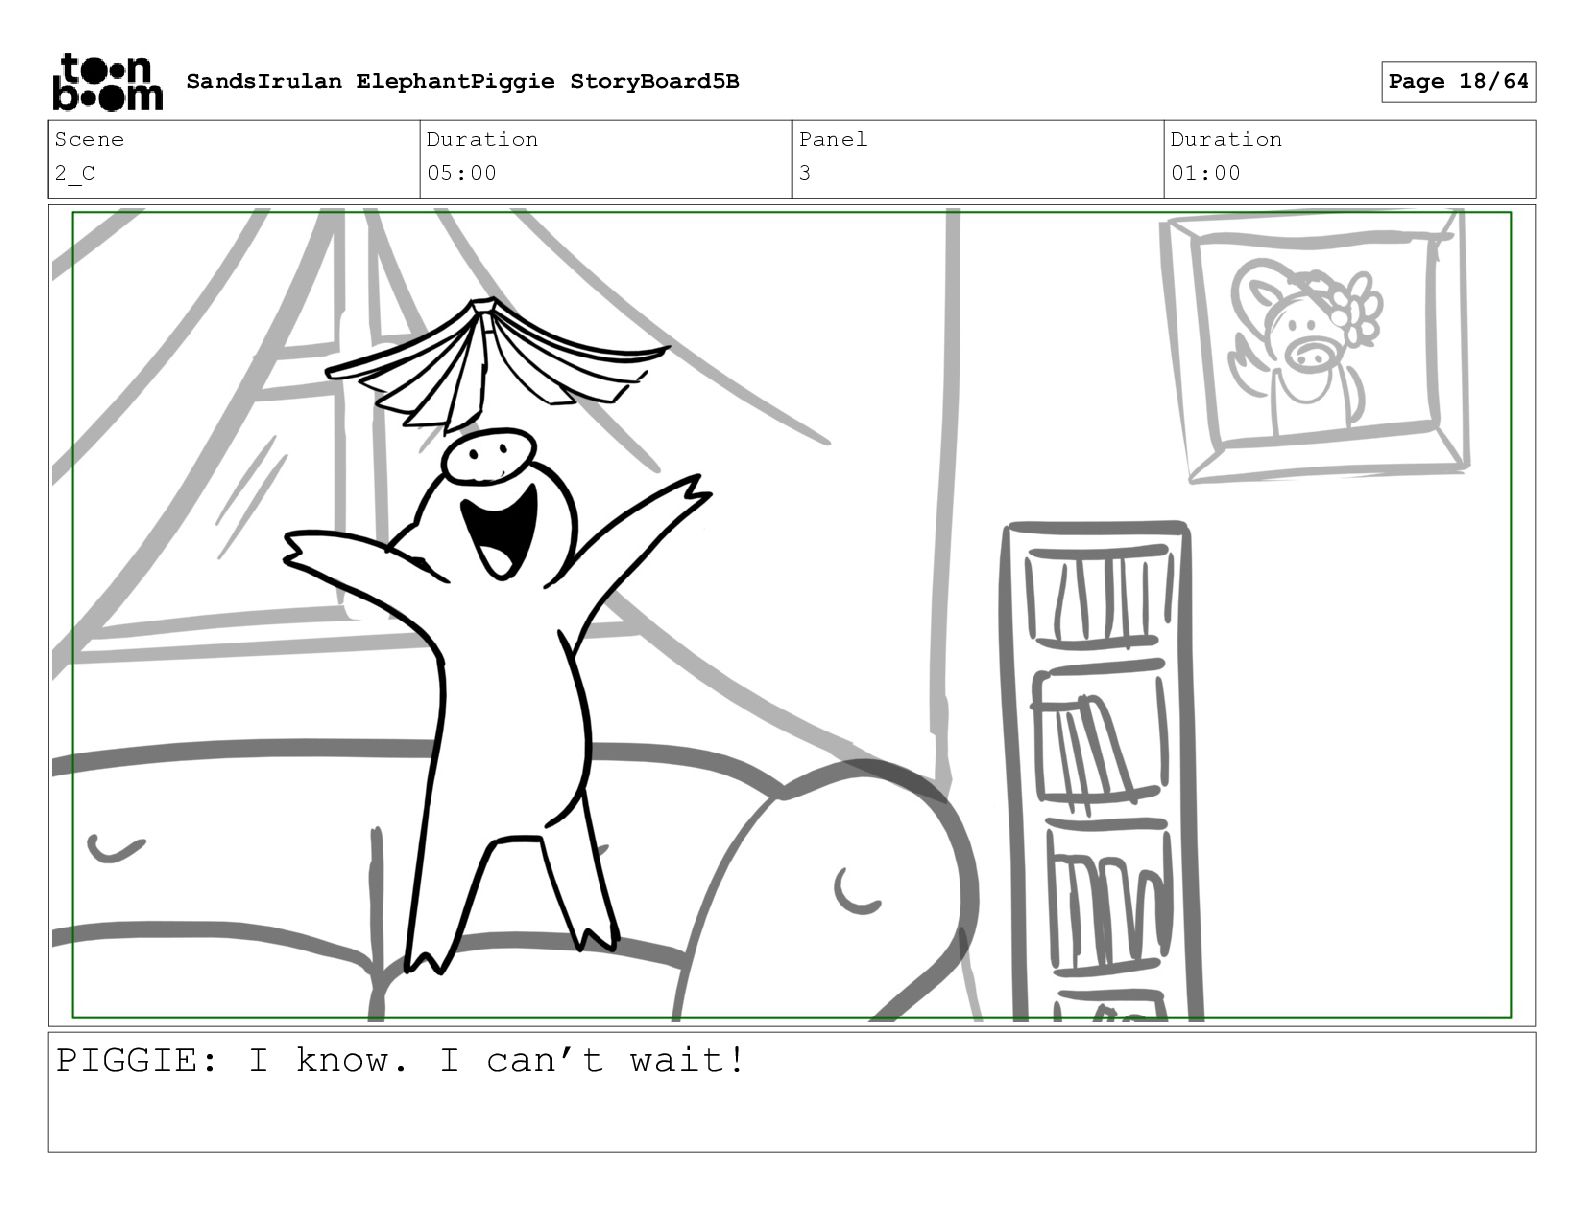Click the panel Duration 01:00 cell
1584x1224 pixels.
click(x=1350, y=159)
